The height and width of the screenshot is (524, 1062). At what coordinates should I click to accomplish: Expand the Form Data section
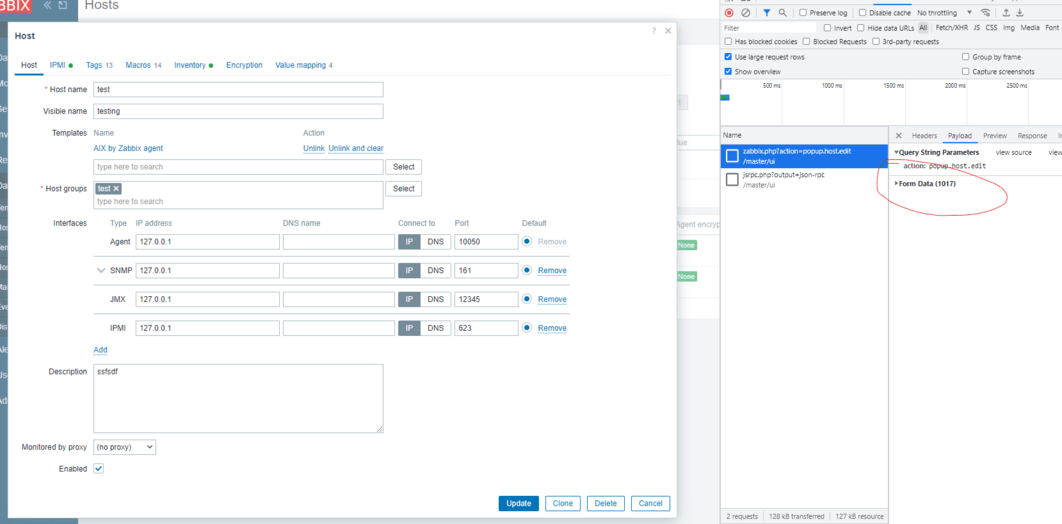925,184
